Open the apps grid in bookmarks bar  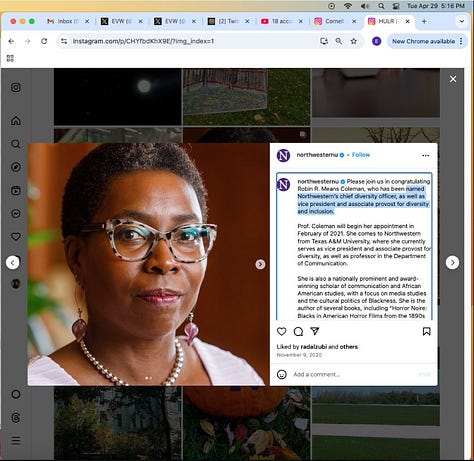click(x=10, y=58)
